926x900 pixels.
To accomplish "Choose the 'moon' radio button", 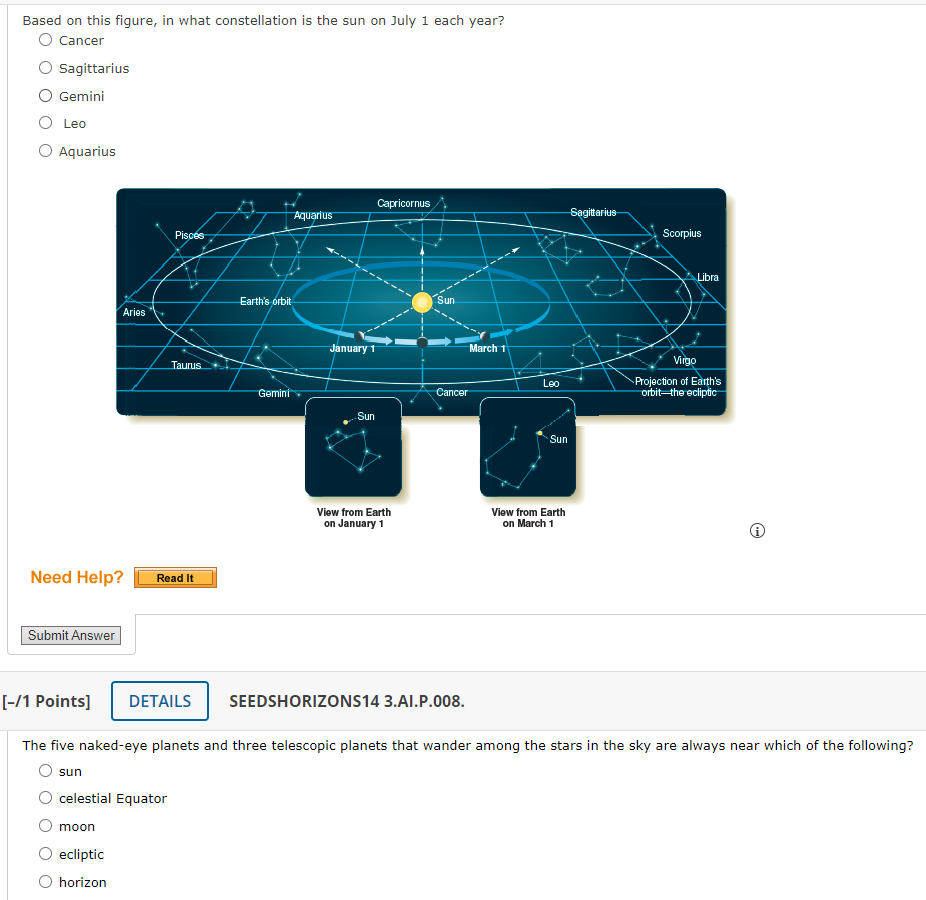I will (x=45, y=826).
